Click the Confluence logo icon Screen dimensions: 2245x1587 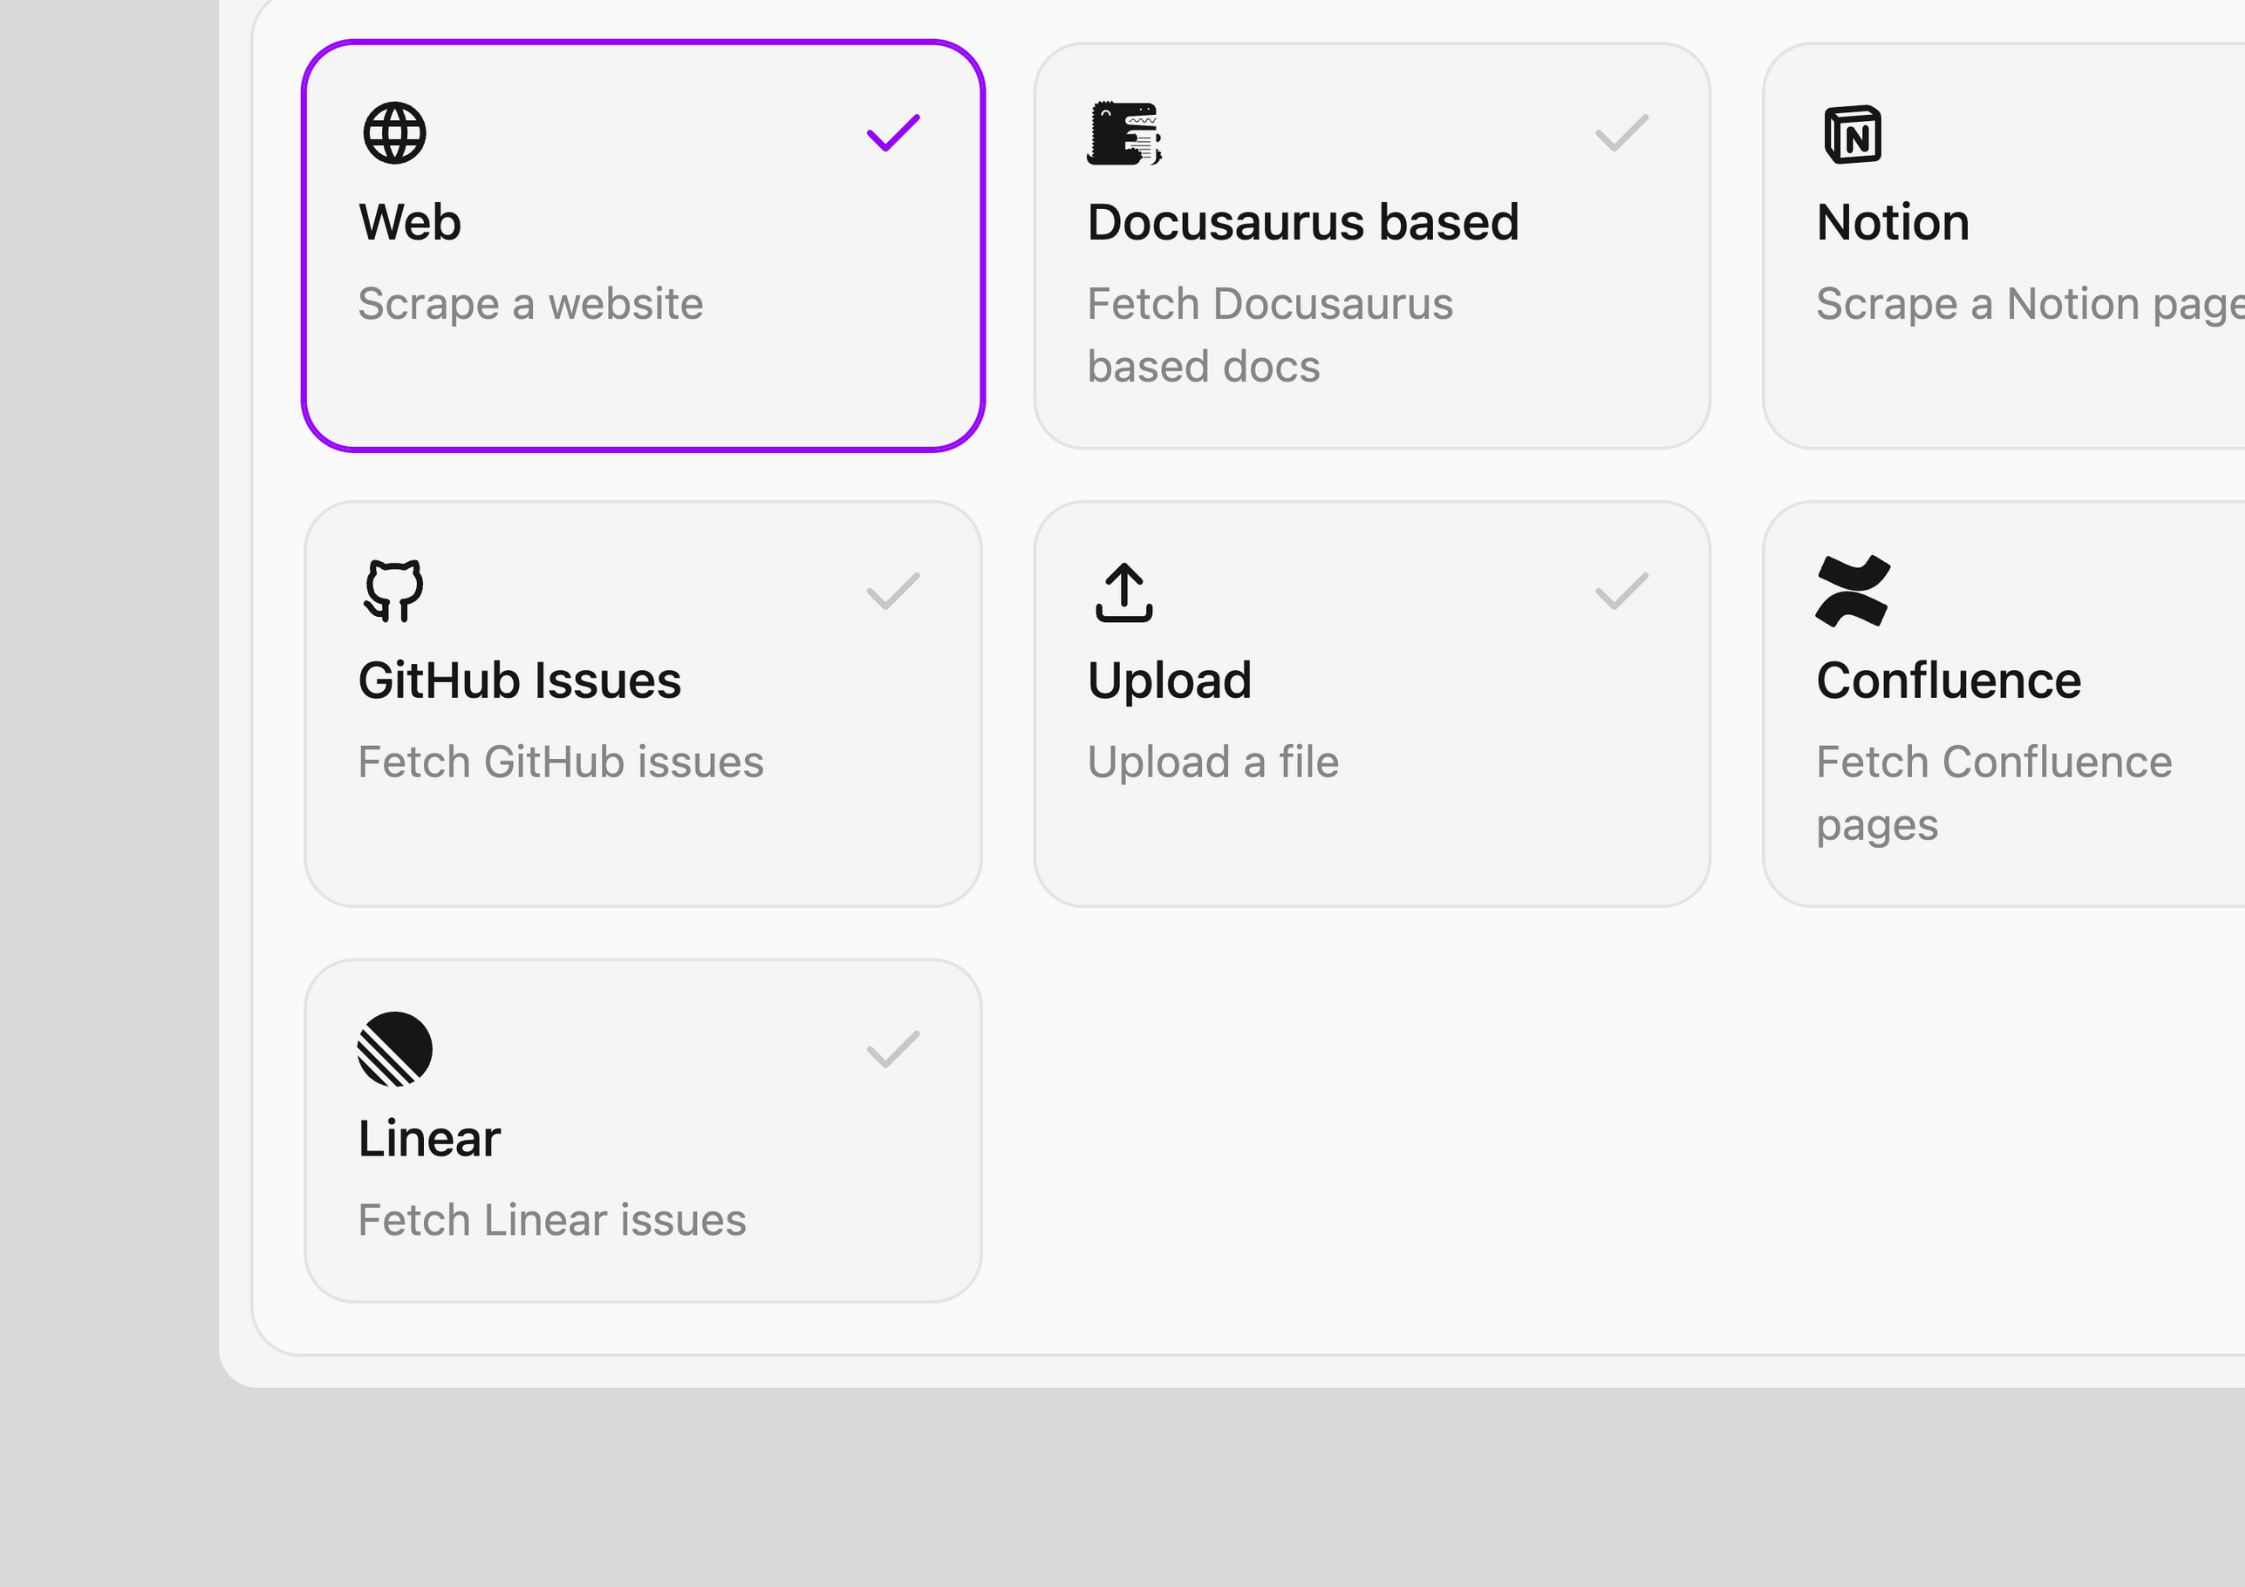(x=1852, y=591)
